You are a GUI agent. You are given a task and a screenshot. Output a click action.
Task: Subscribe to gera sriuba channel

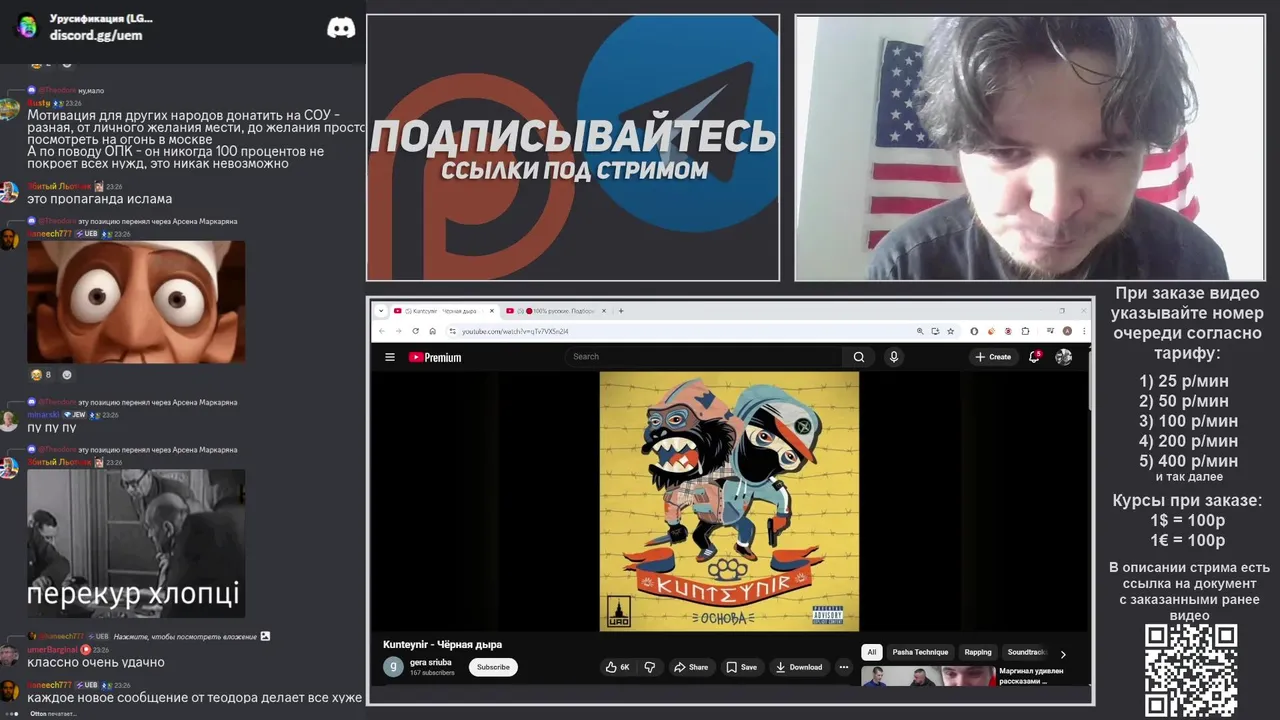coord(493,667)
